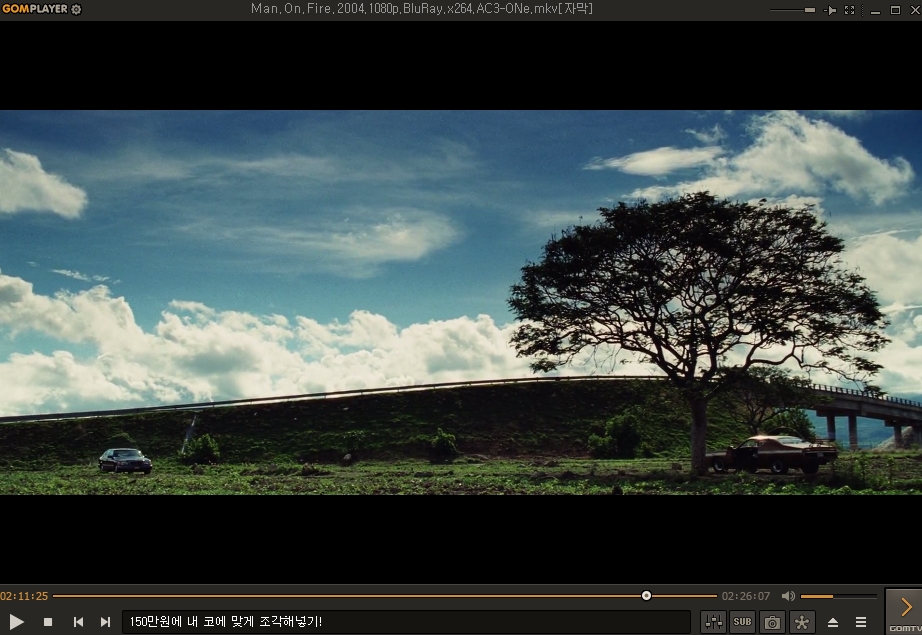Open the preferences asterisk icon
The image size is (922, 635).
click(x=802, y=622)
